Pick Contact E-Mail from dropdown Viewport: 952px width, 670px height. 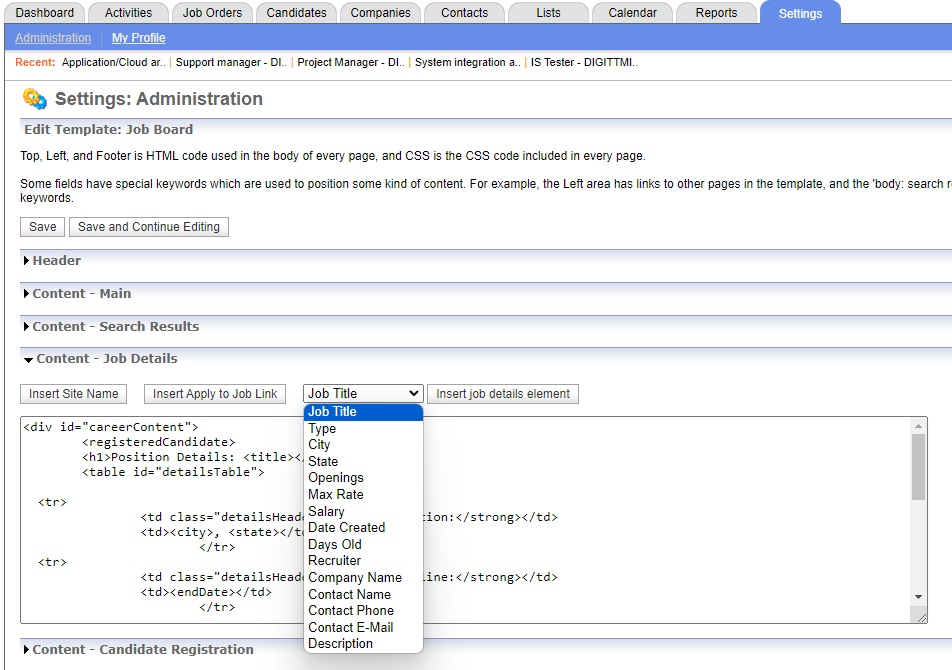[350, 627]
